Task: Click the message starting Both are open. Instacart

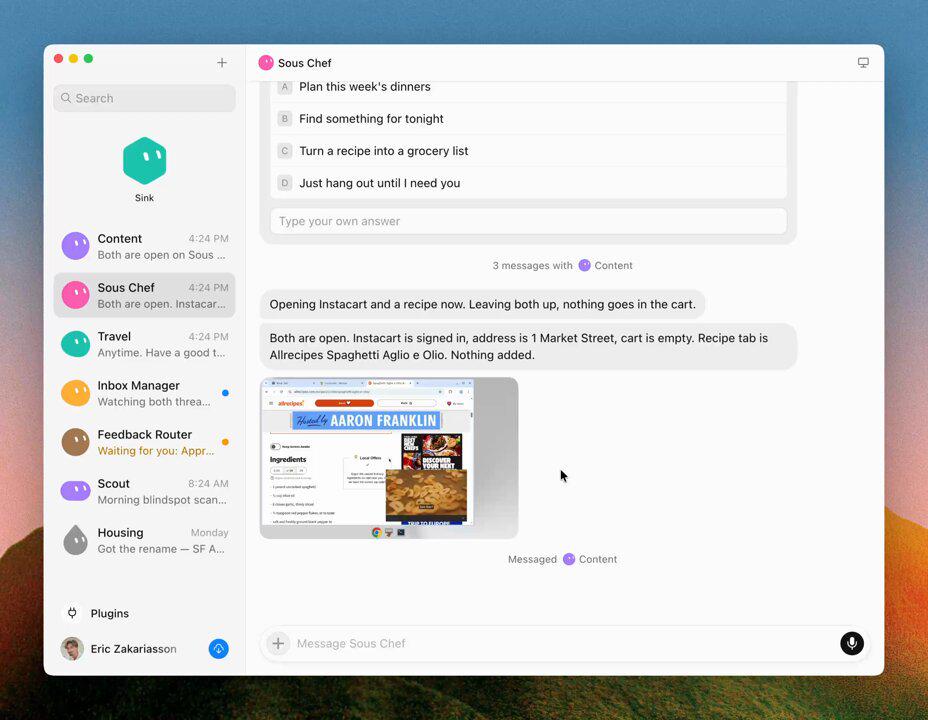Action: tap(529, 347)
